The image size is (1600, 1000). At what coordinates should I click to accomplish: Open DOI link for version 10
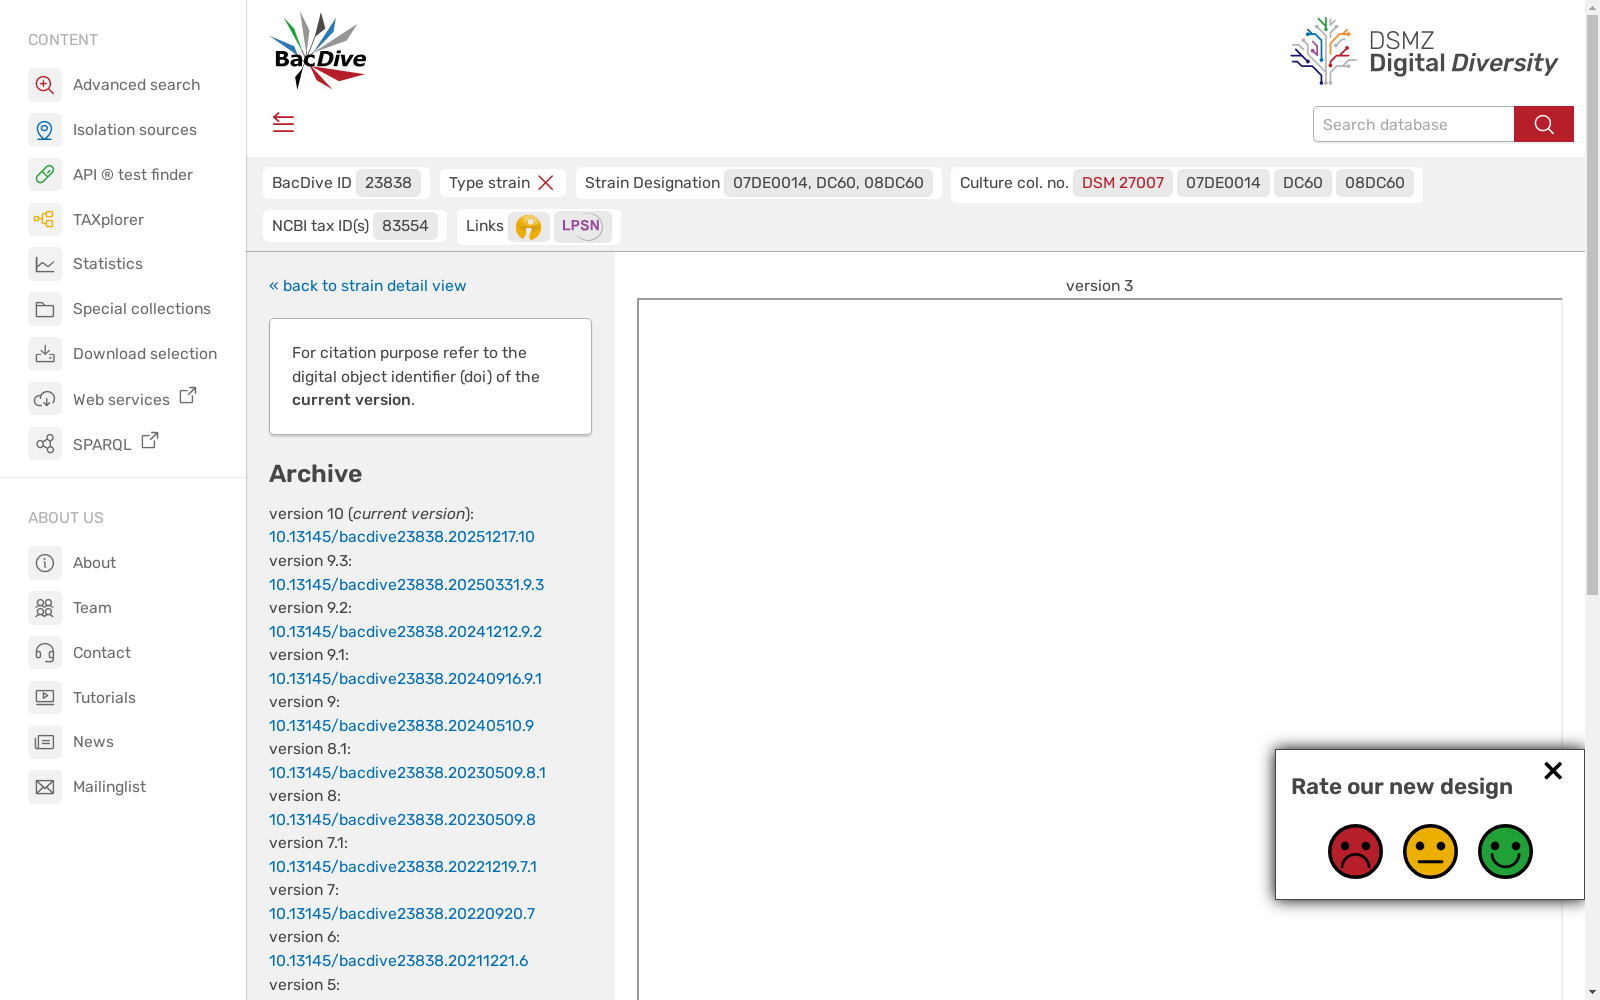point(402,537)
